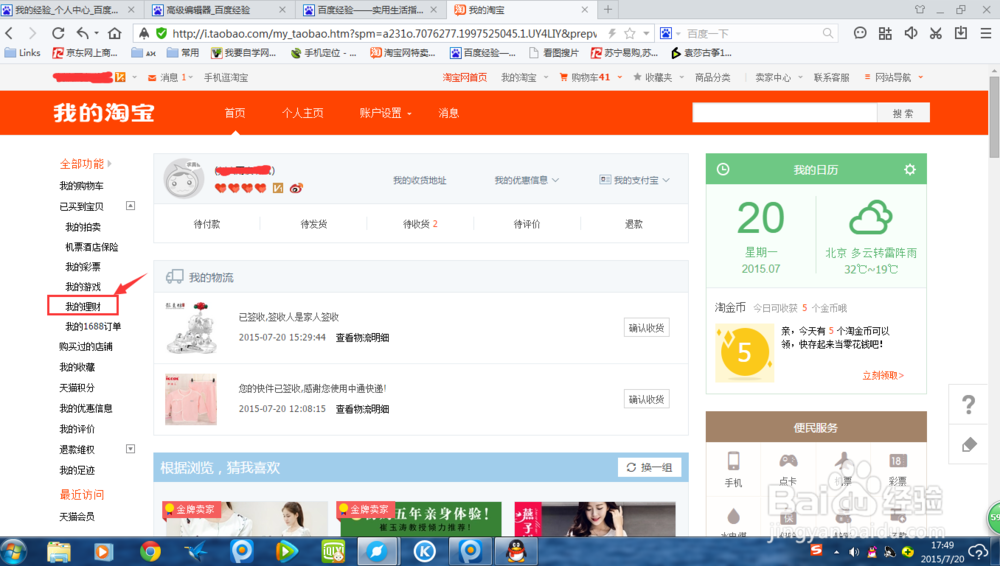
Task: Go to browser home page icon
Action: pyautogui.click(x=114, y=33)
